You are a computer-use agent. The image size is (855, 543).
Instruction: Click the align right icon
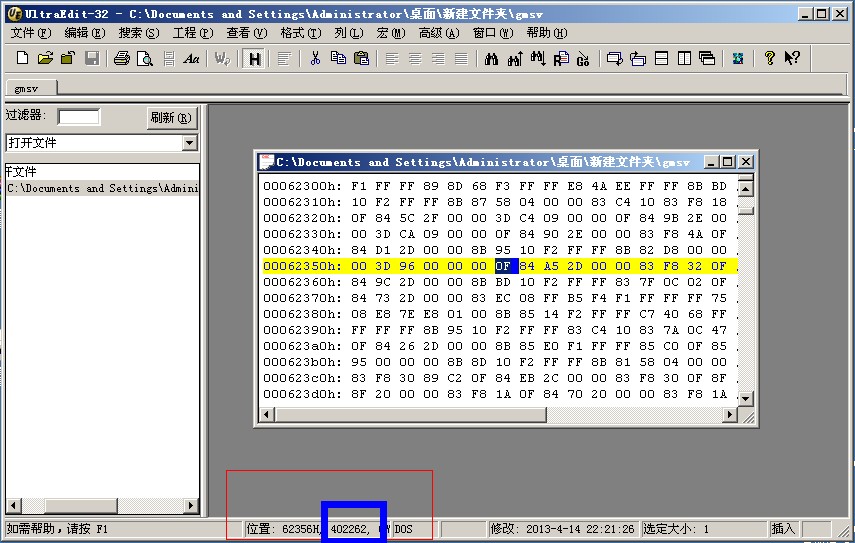[x=438, y=58]
